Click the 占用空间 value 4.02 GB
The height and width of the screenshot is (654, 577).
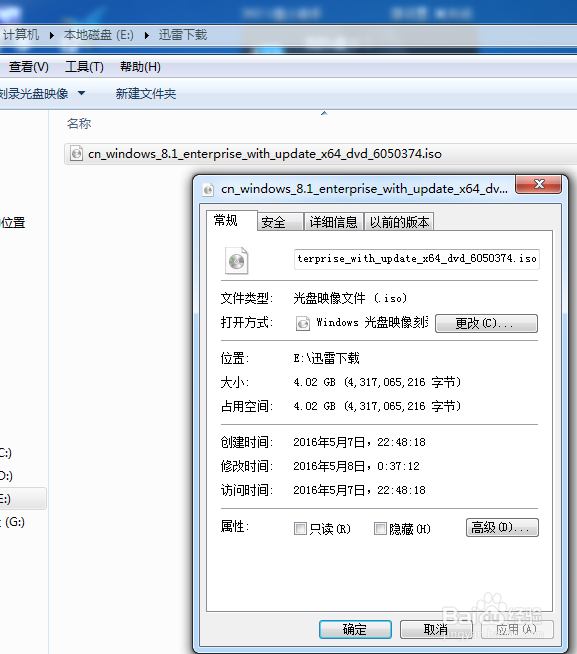(x=377, y=406)
